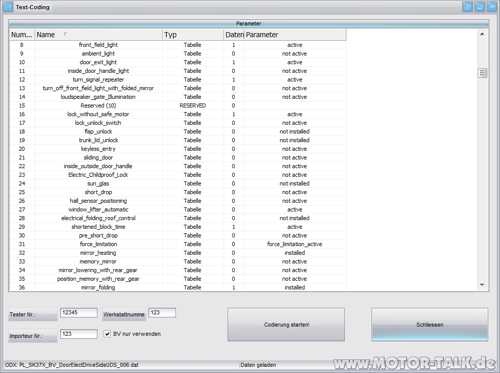The image size is (500, 373).
Task: Select the position_memory_with_rear_gear row
Action: pyautogui.click(x=178, y=279)
